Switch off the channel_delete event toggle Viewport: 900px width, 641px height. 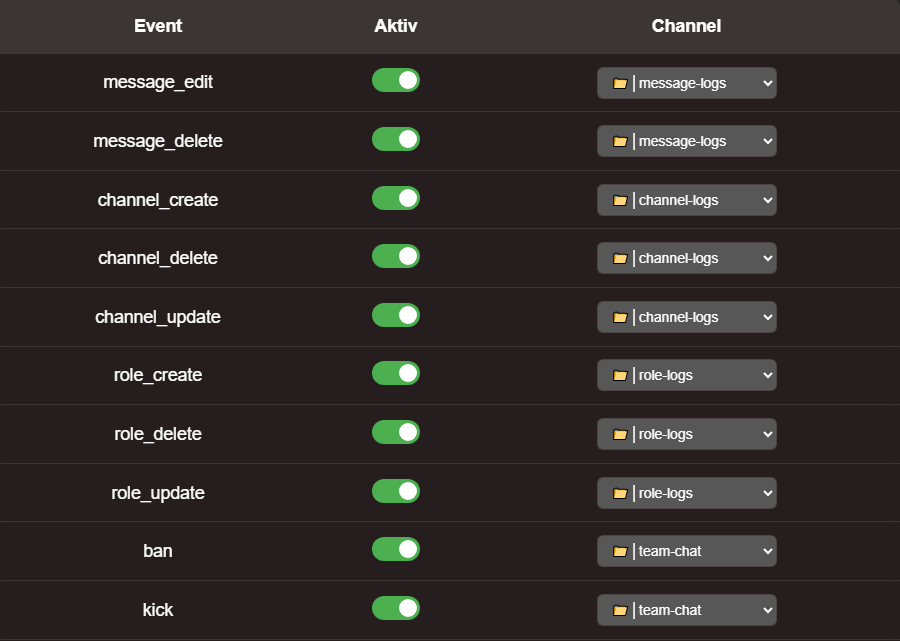coord(395,257)
